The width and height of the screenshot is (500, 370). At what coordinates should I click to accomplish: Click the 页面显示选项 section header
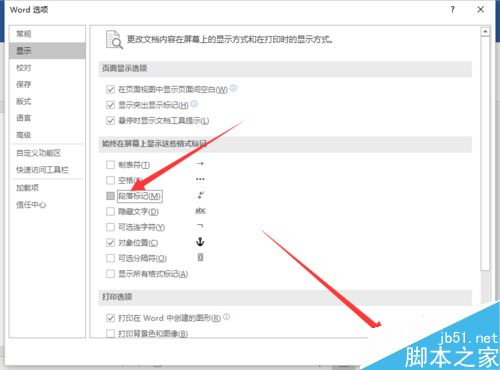[x=285, y=69]
